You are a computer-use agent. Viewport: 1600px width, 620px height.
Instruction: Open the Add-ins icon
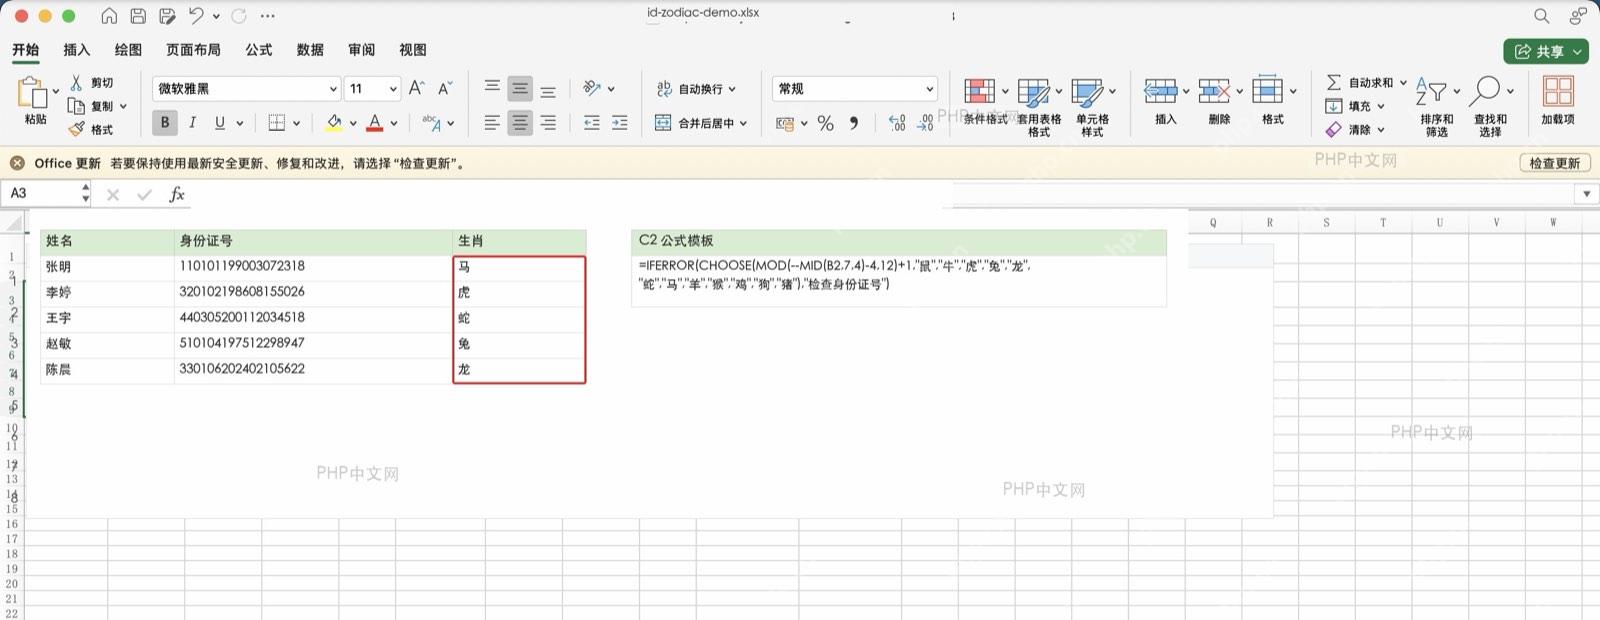1558,91
